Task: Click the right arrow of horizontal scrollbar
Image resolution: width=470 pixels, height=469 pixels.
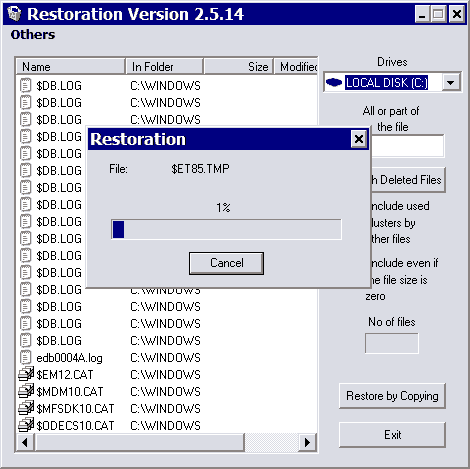Action: [307, 442]
